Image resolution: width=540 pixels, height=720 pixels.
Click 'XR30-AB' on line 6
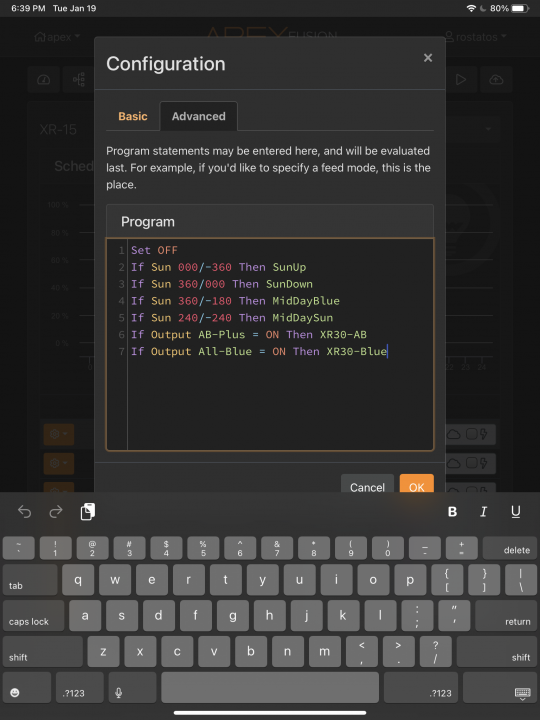pyautogui.click(x=343, y=334)
